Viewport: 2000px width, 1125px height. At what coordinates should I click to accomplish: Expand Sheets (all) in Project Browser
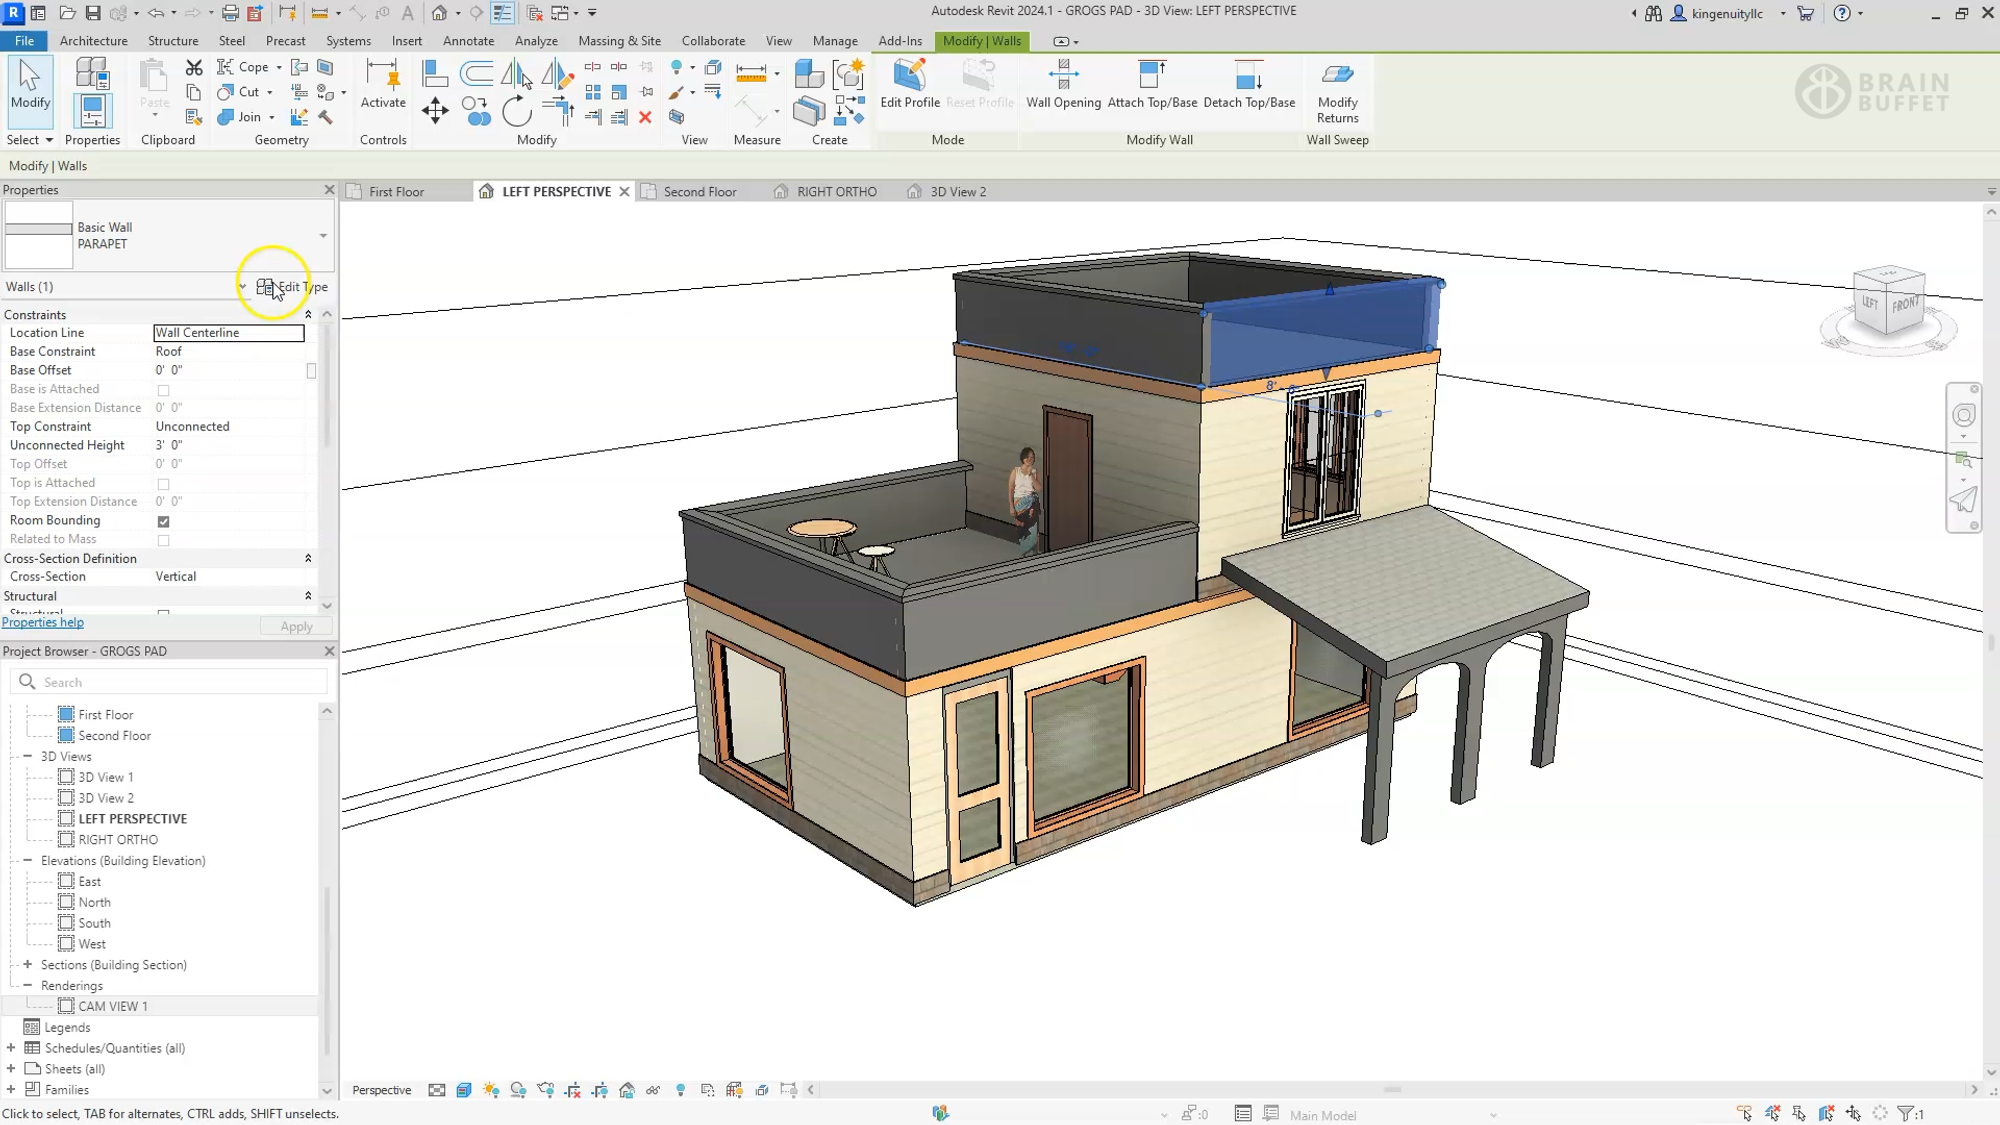point(13,1068)
